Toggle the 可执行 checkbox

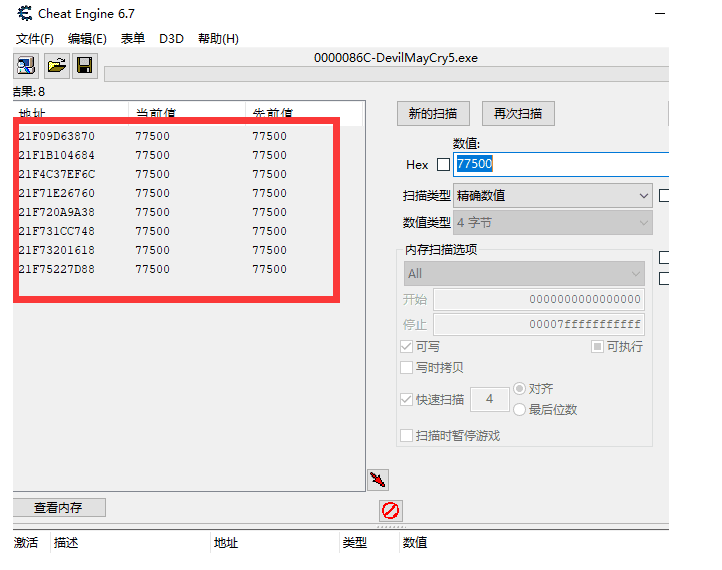tap(597, 346)
